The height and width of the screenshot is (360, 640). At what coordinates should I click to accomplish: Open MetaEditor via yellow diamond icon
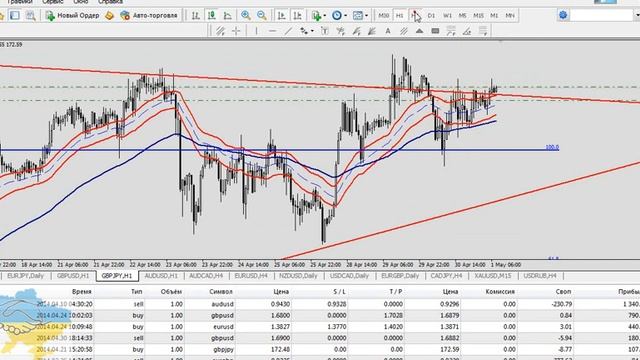pos(109,16)
